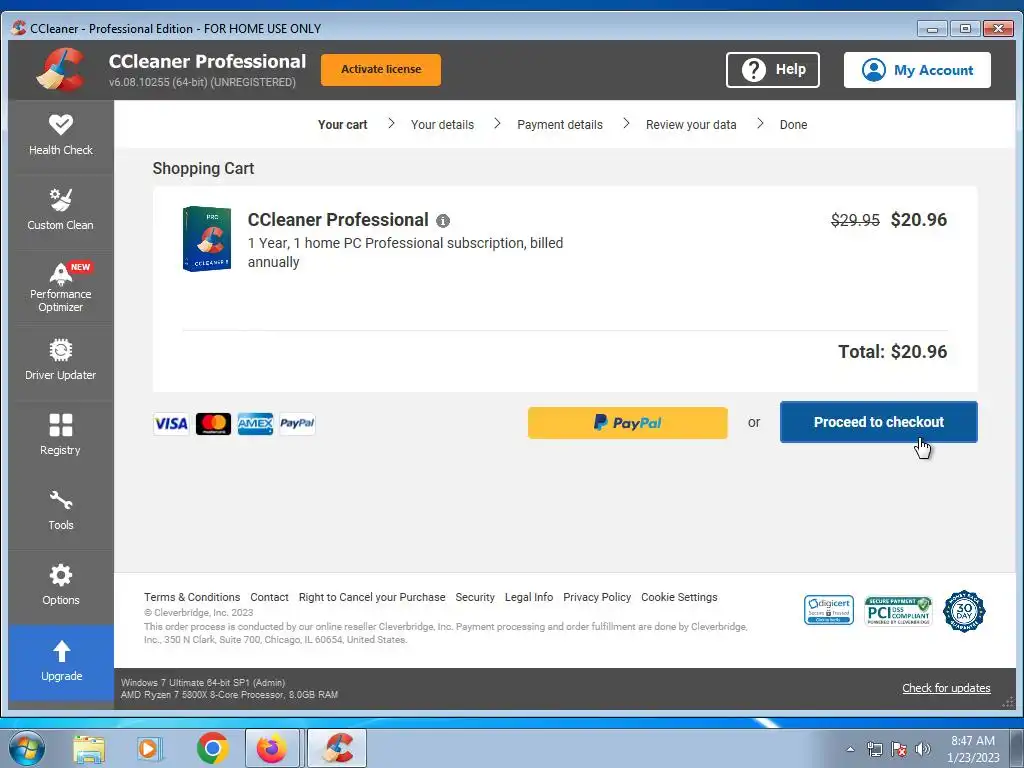Image resolution: width=1024 pixels, height=768 pixels.
Task: Open Windows Explorer from the taskbar
Action: 89,748
